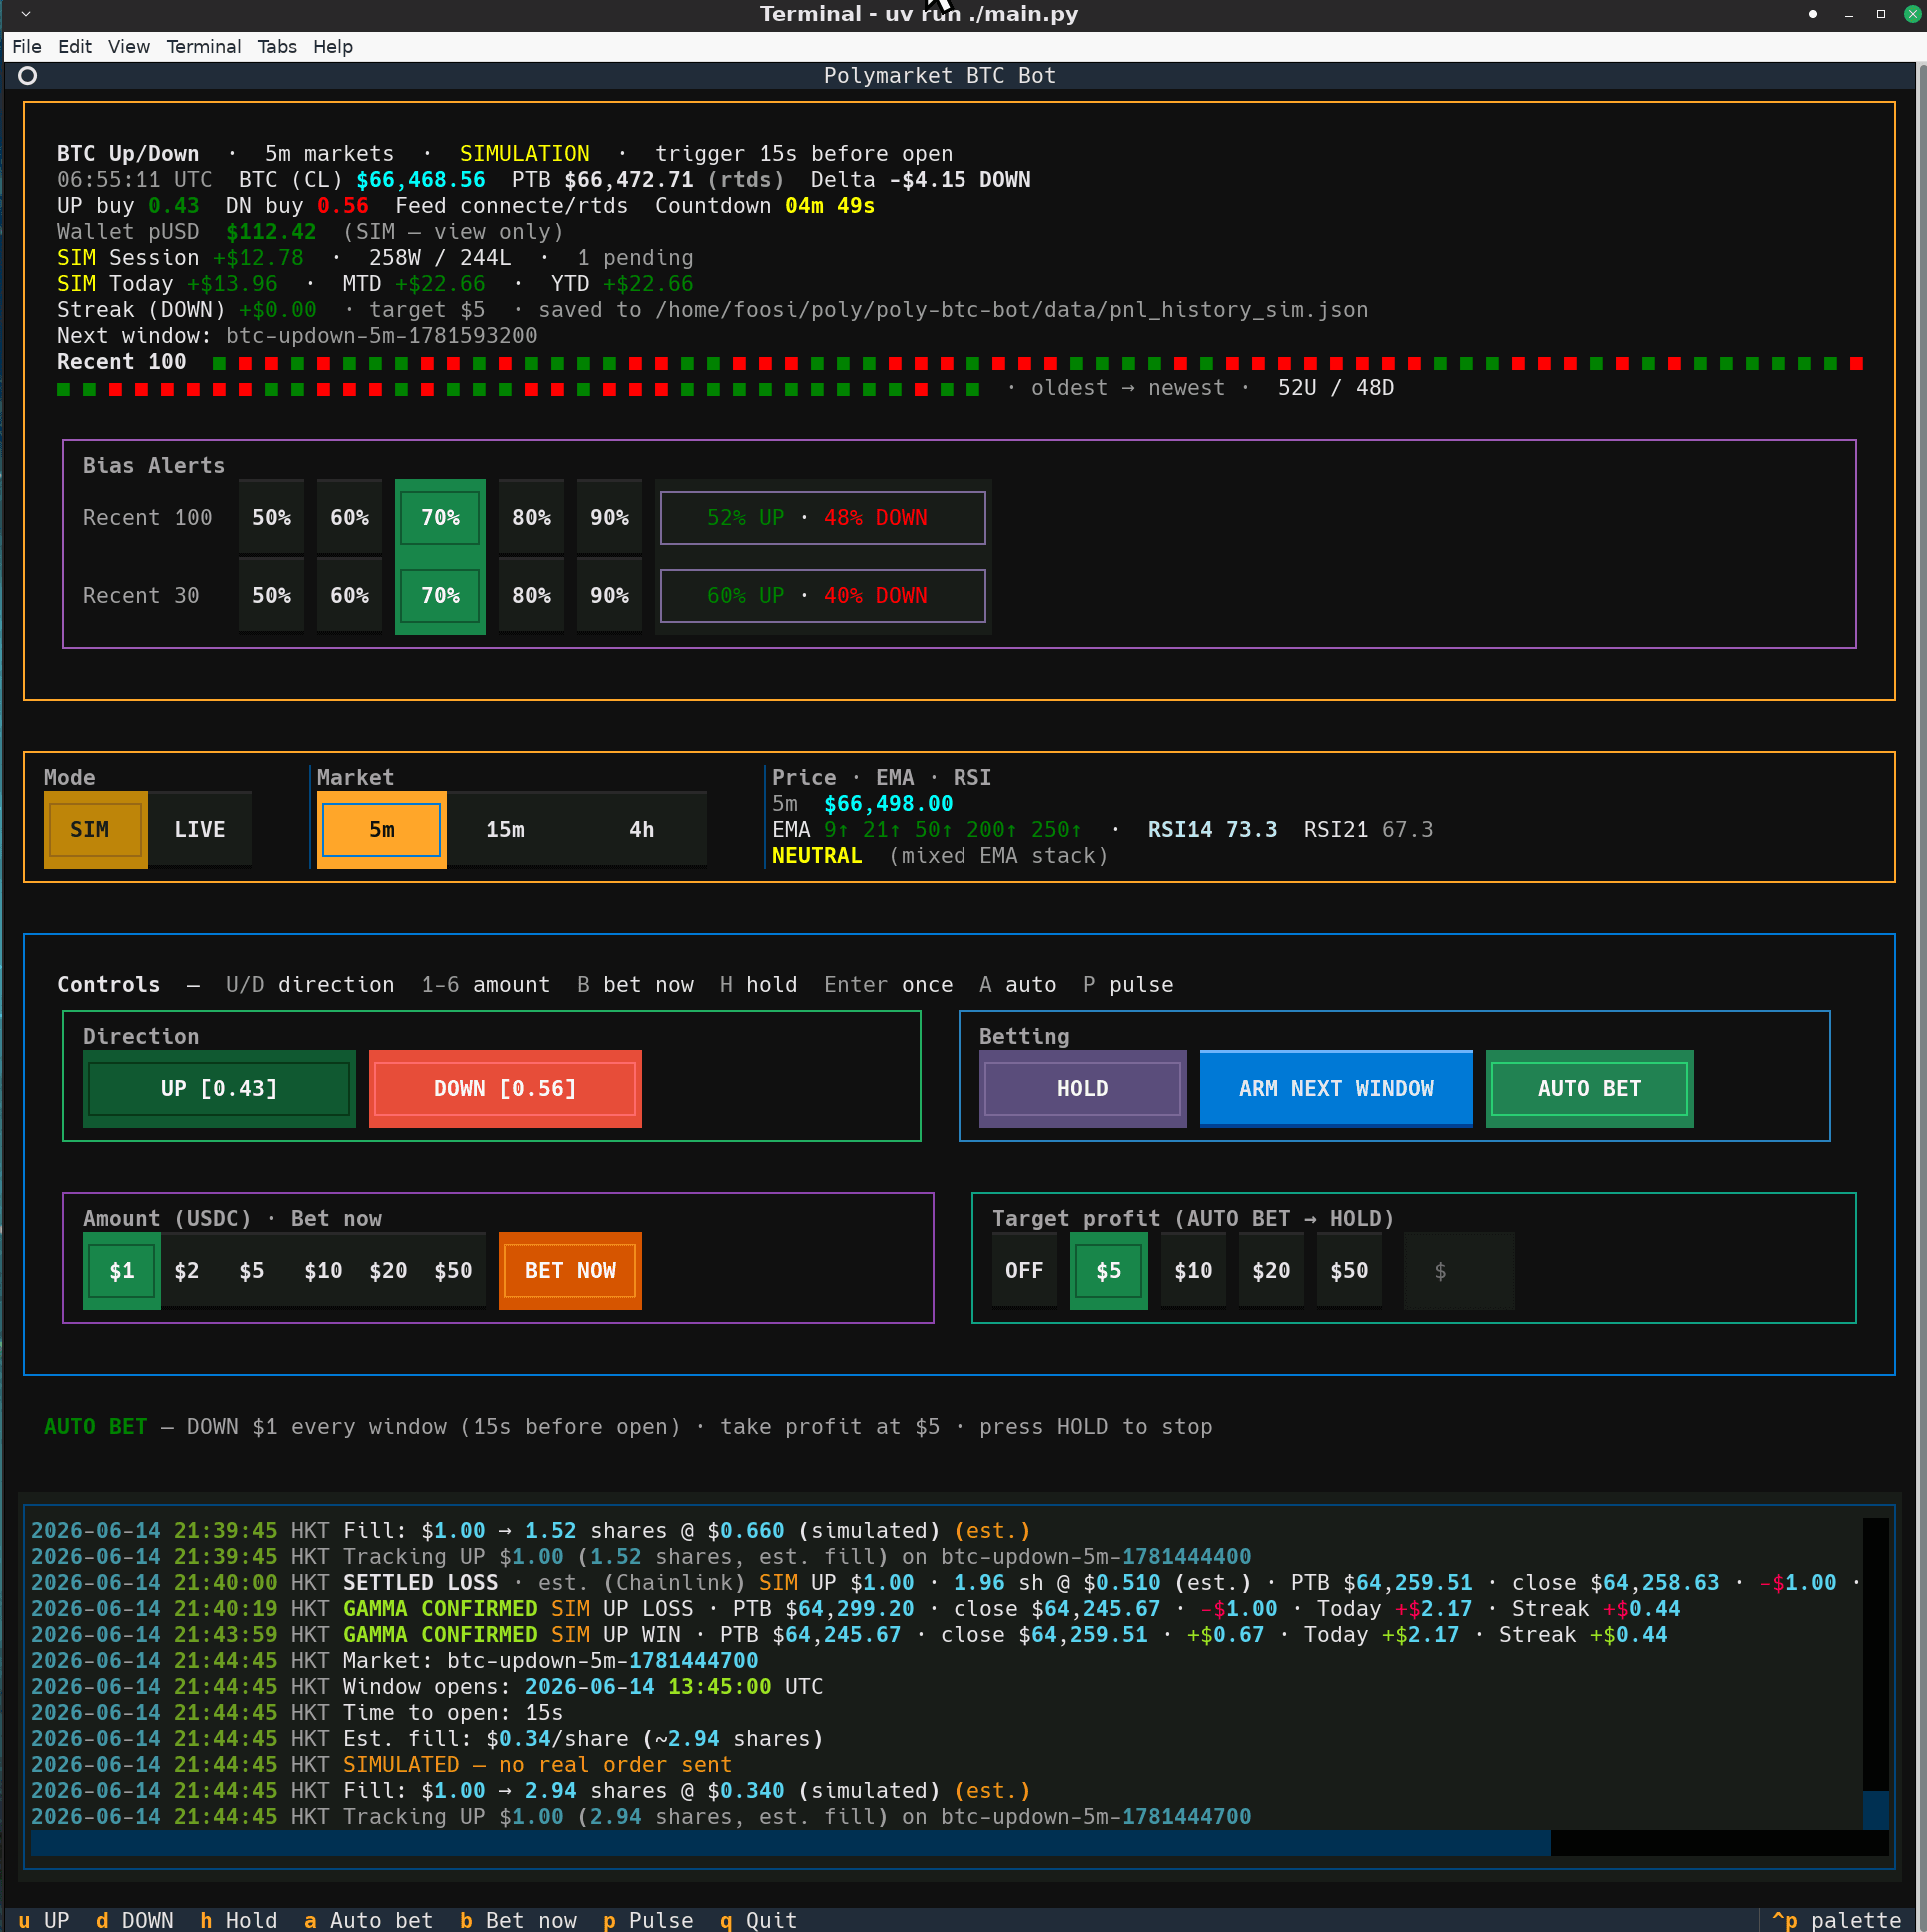
Task: Select the 4h market
Action: (x=641, y=829)
